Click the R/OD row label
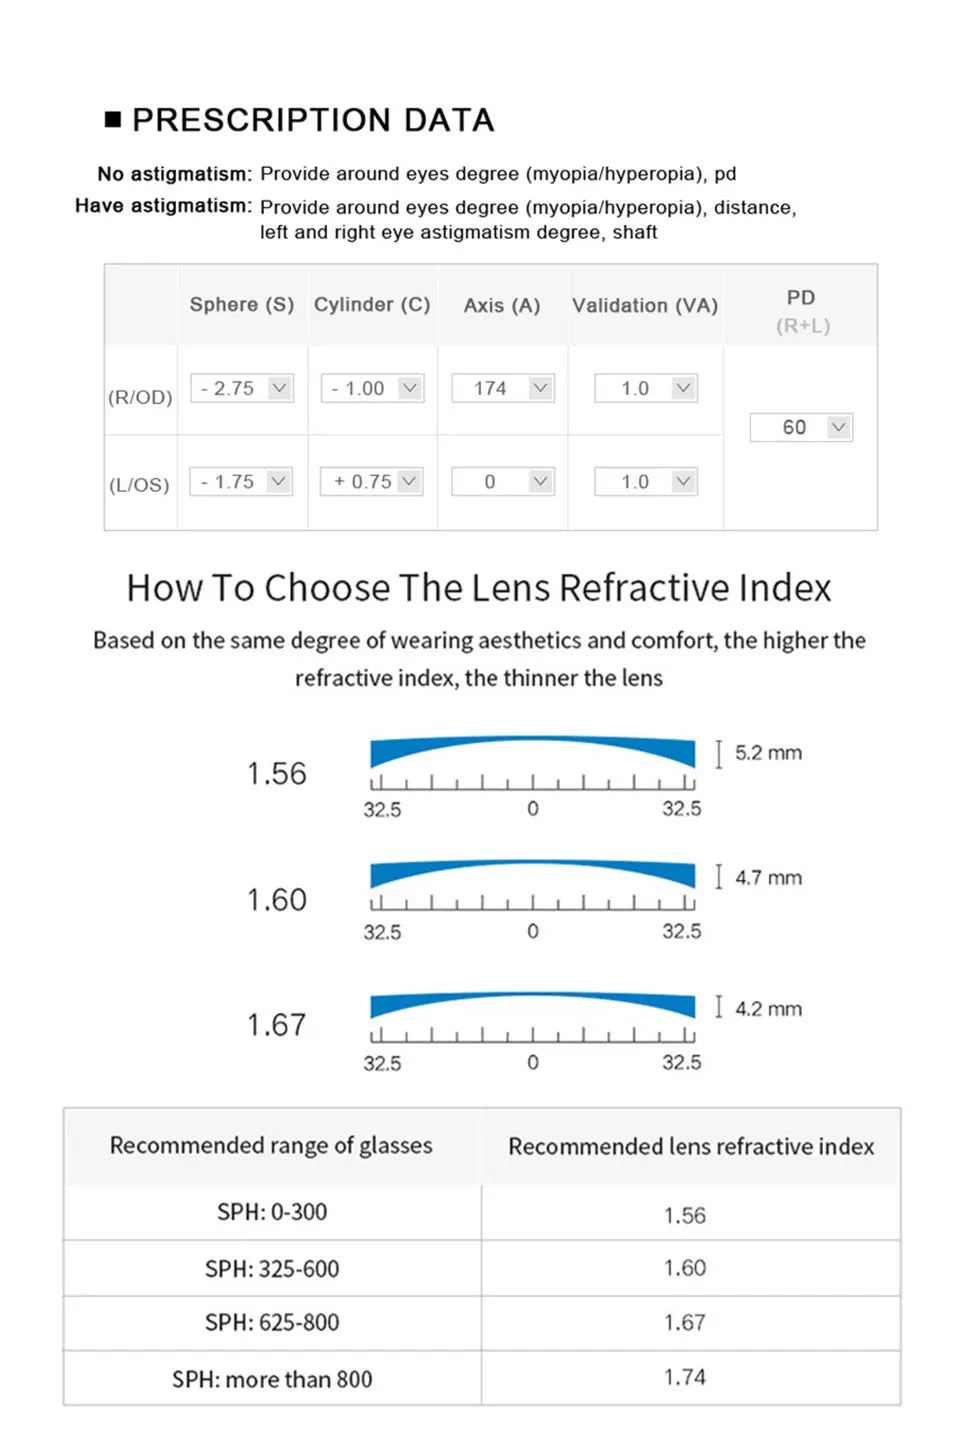Screen dimensions: 960x1430 coord(140,396)
